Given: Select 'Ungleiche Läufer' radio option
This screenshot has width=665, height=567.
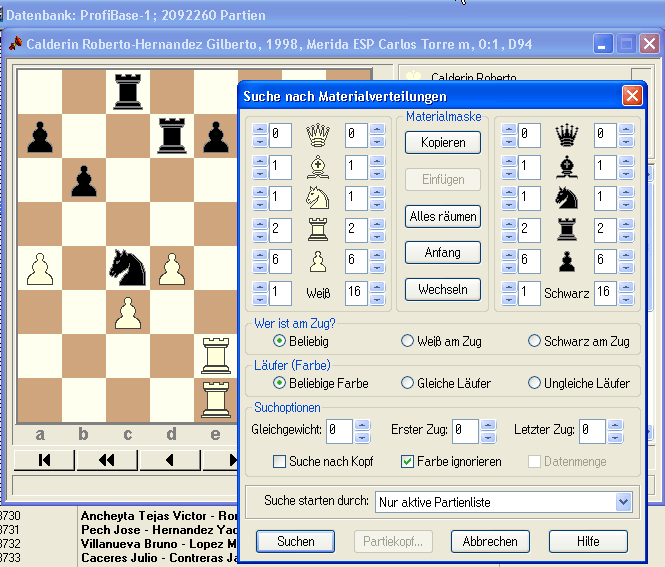Looking at the screenshot, I should 535,383.
